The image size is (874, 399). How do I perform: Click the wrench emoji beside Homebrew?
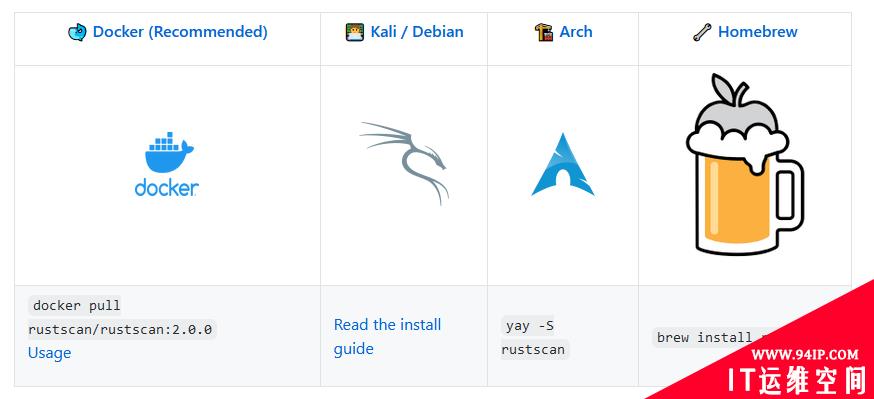[702, 32]
